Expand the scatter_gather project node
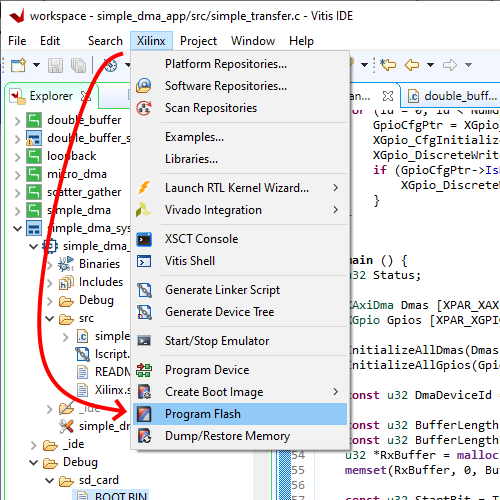 click(17, 192)
